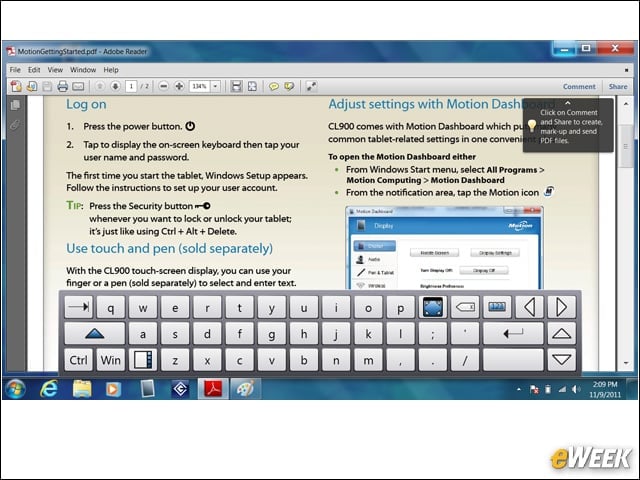Viewport: 640px width, 480px height.
Task: Click the scrolling-mode page fit icon
Action: coord(236,86)
